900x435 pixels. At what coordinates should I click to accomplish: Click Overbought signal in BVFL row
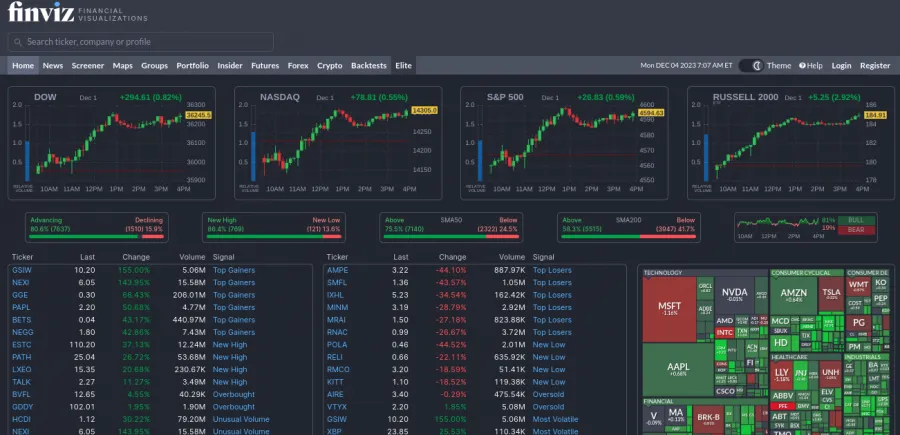(x=234, y=395)
